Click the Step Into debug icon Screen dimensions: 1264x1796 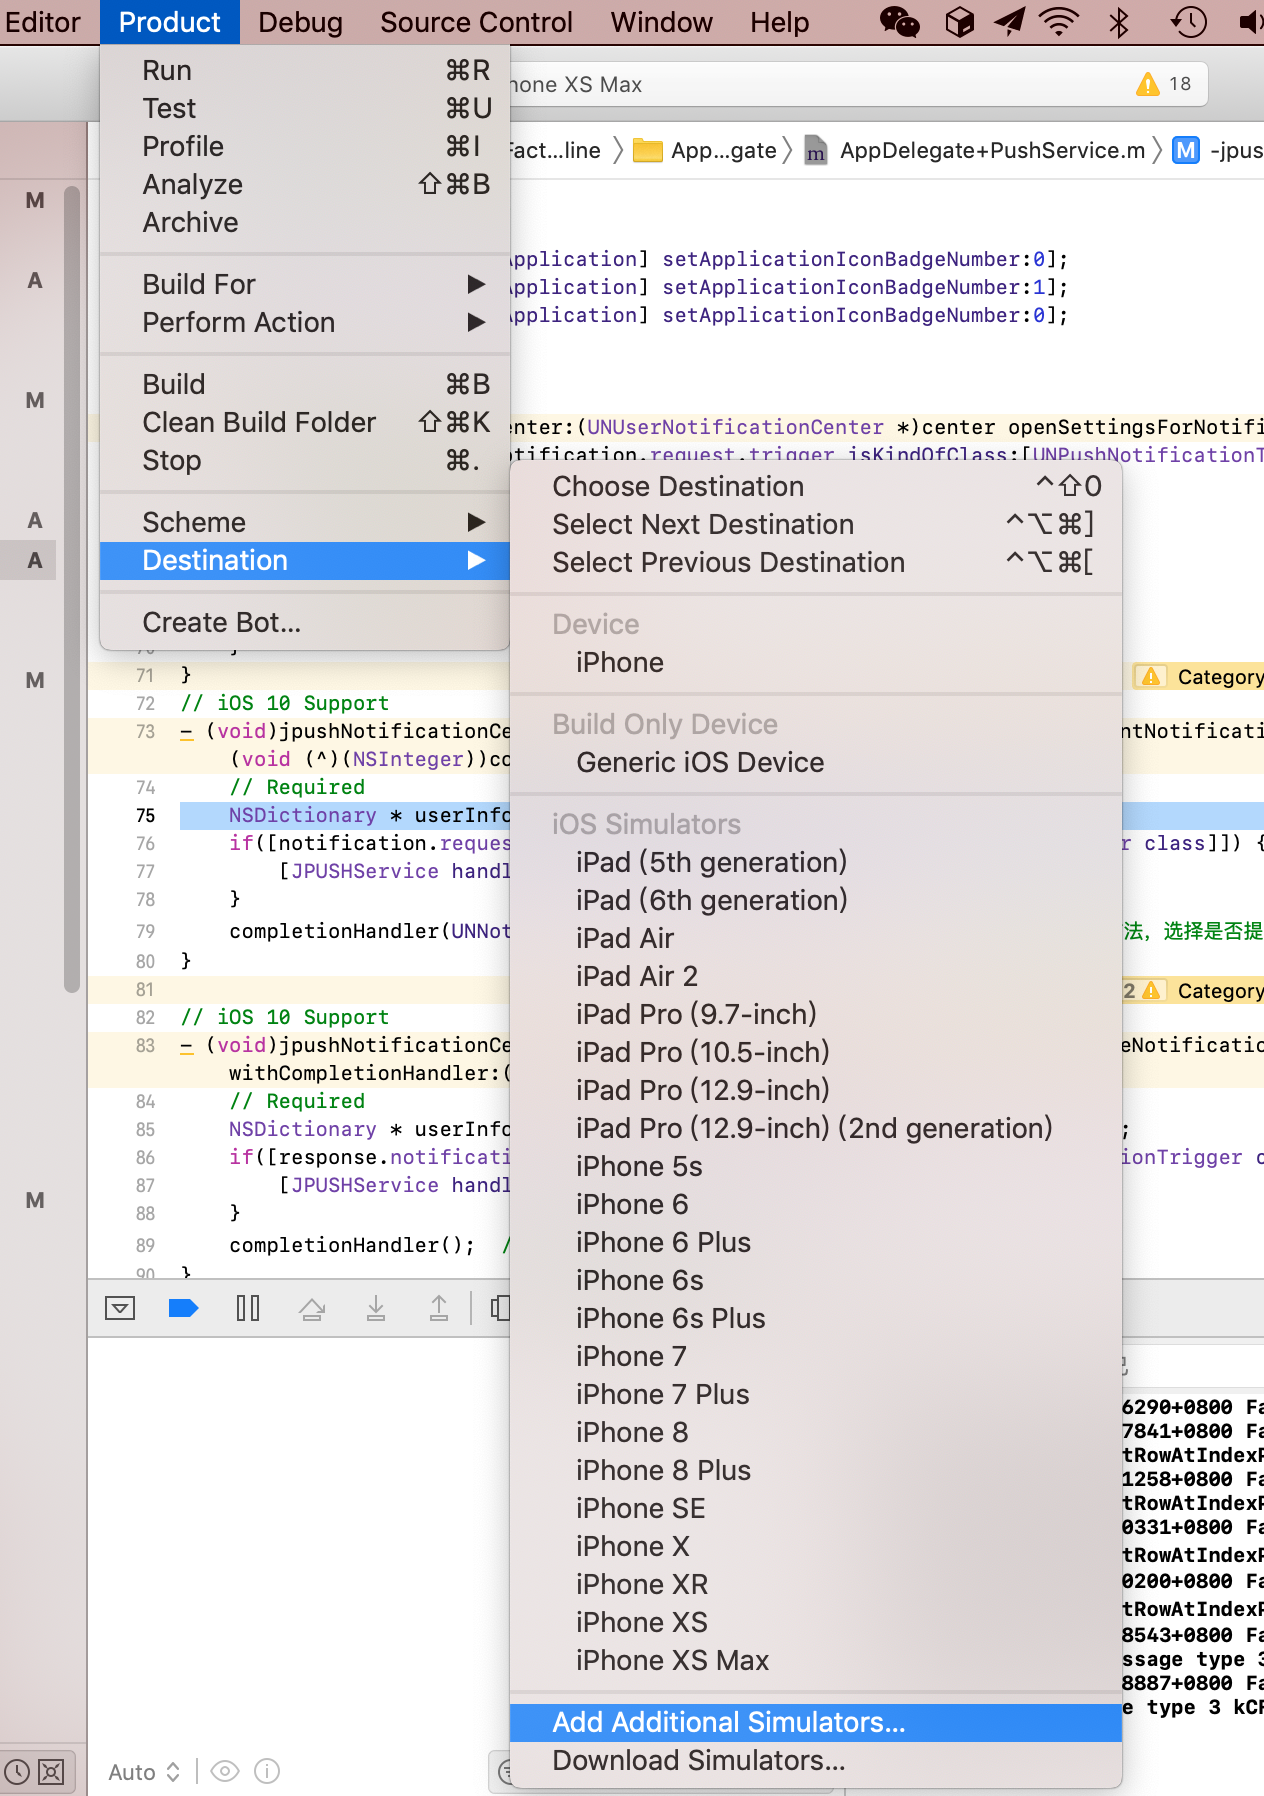pyautogui.click(x=376, y=1308)
